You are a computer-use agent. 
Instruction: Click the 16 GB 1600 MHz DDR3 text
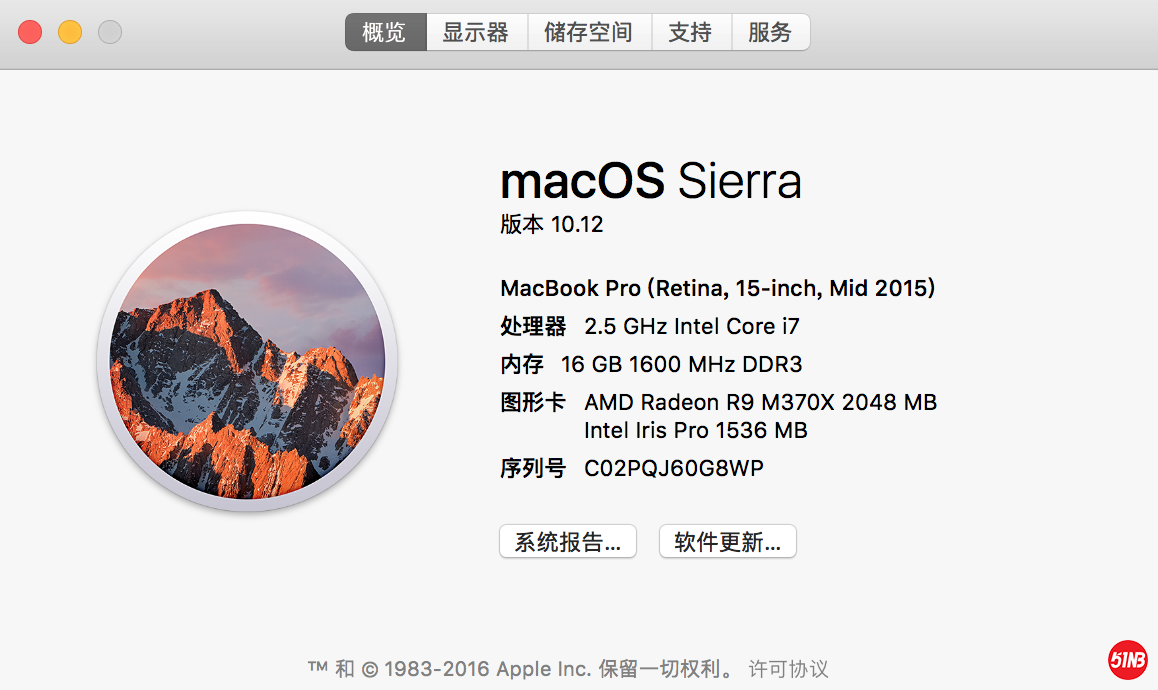click(682, 364)
